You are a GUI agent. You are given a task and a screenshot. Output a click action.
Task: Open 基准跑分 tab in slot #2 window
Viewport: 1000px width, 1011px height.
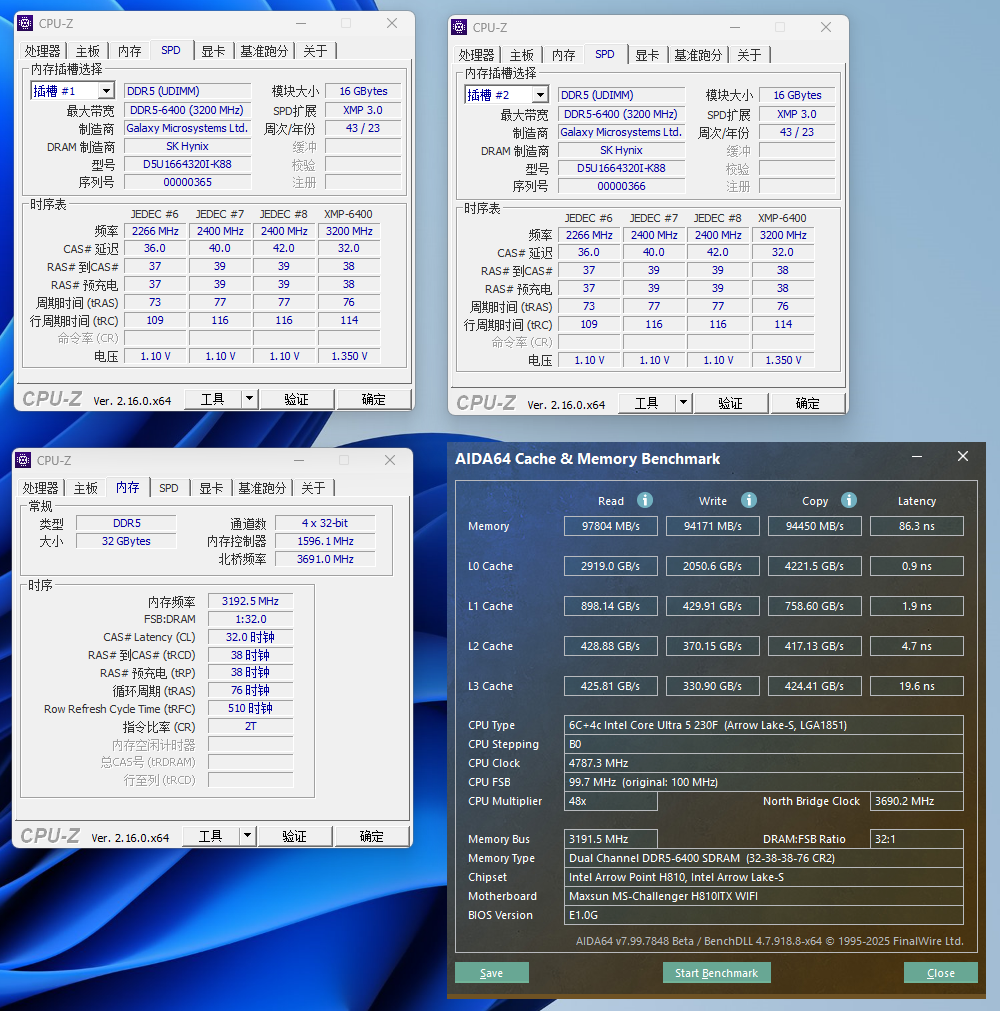coord(698,55)
